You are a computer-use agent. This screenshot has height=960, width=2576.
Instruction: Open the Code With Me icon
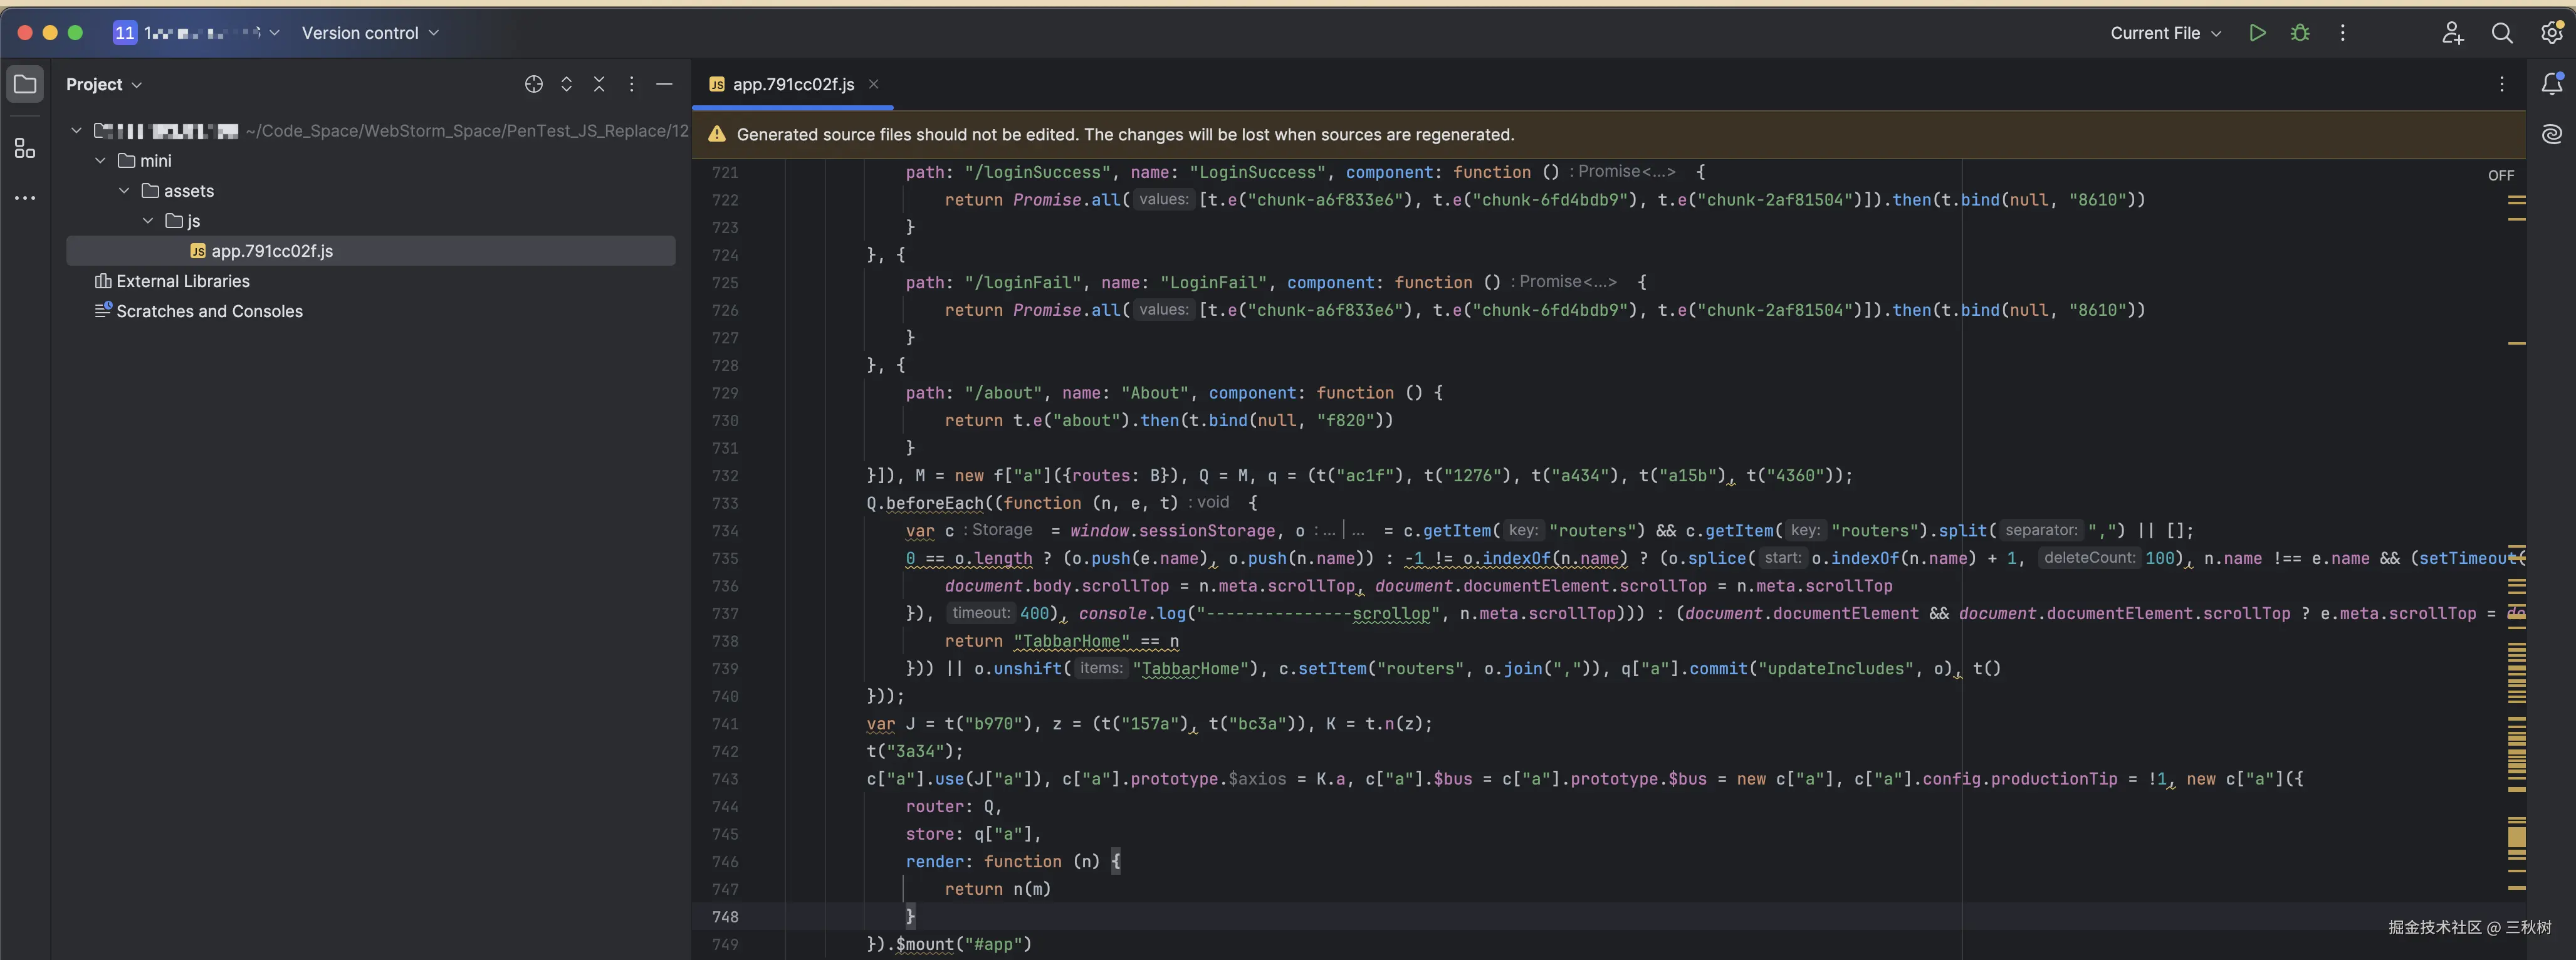click(x=2452, y=33)
